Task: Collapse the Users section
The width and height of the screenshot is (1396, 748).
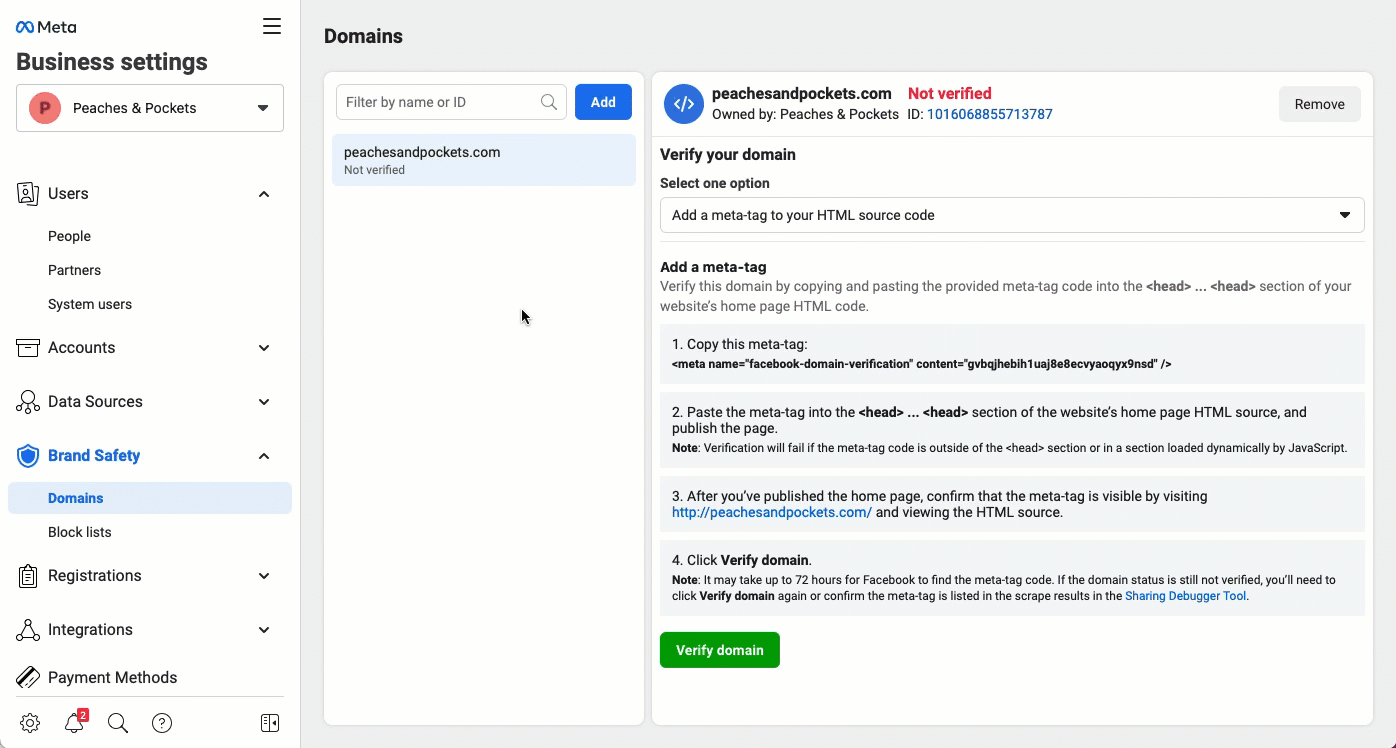Action: tap(264, 194)
